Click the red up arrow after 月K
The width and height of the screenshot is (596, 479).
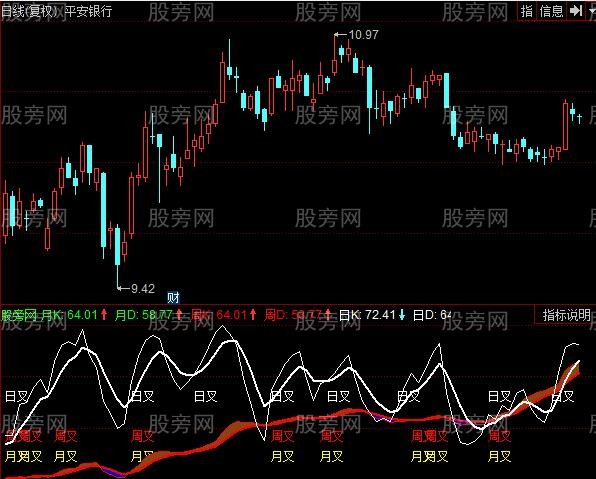(104, 315)
